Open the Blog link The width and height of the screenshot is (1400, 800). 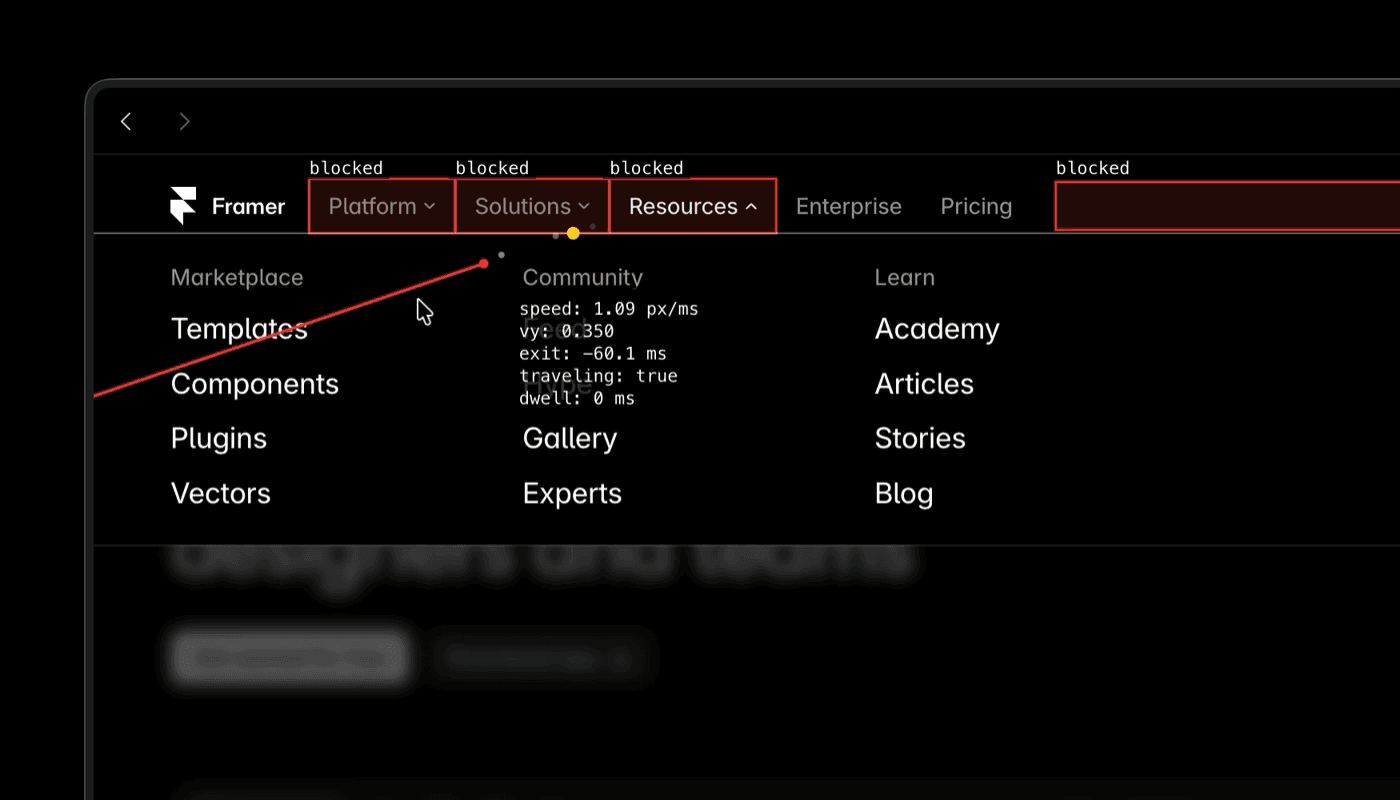pos(904,494)
